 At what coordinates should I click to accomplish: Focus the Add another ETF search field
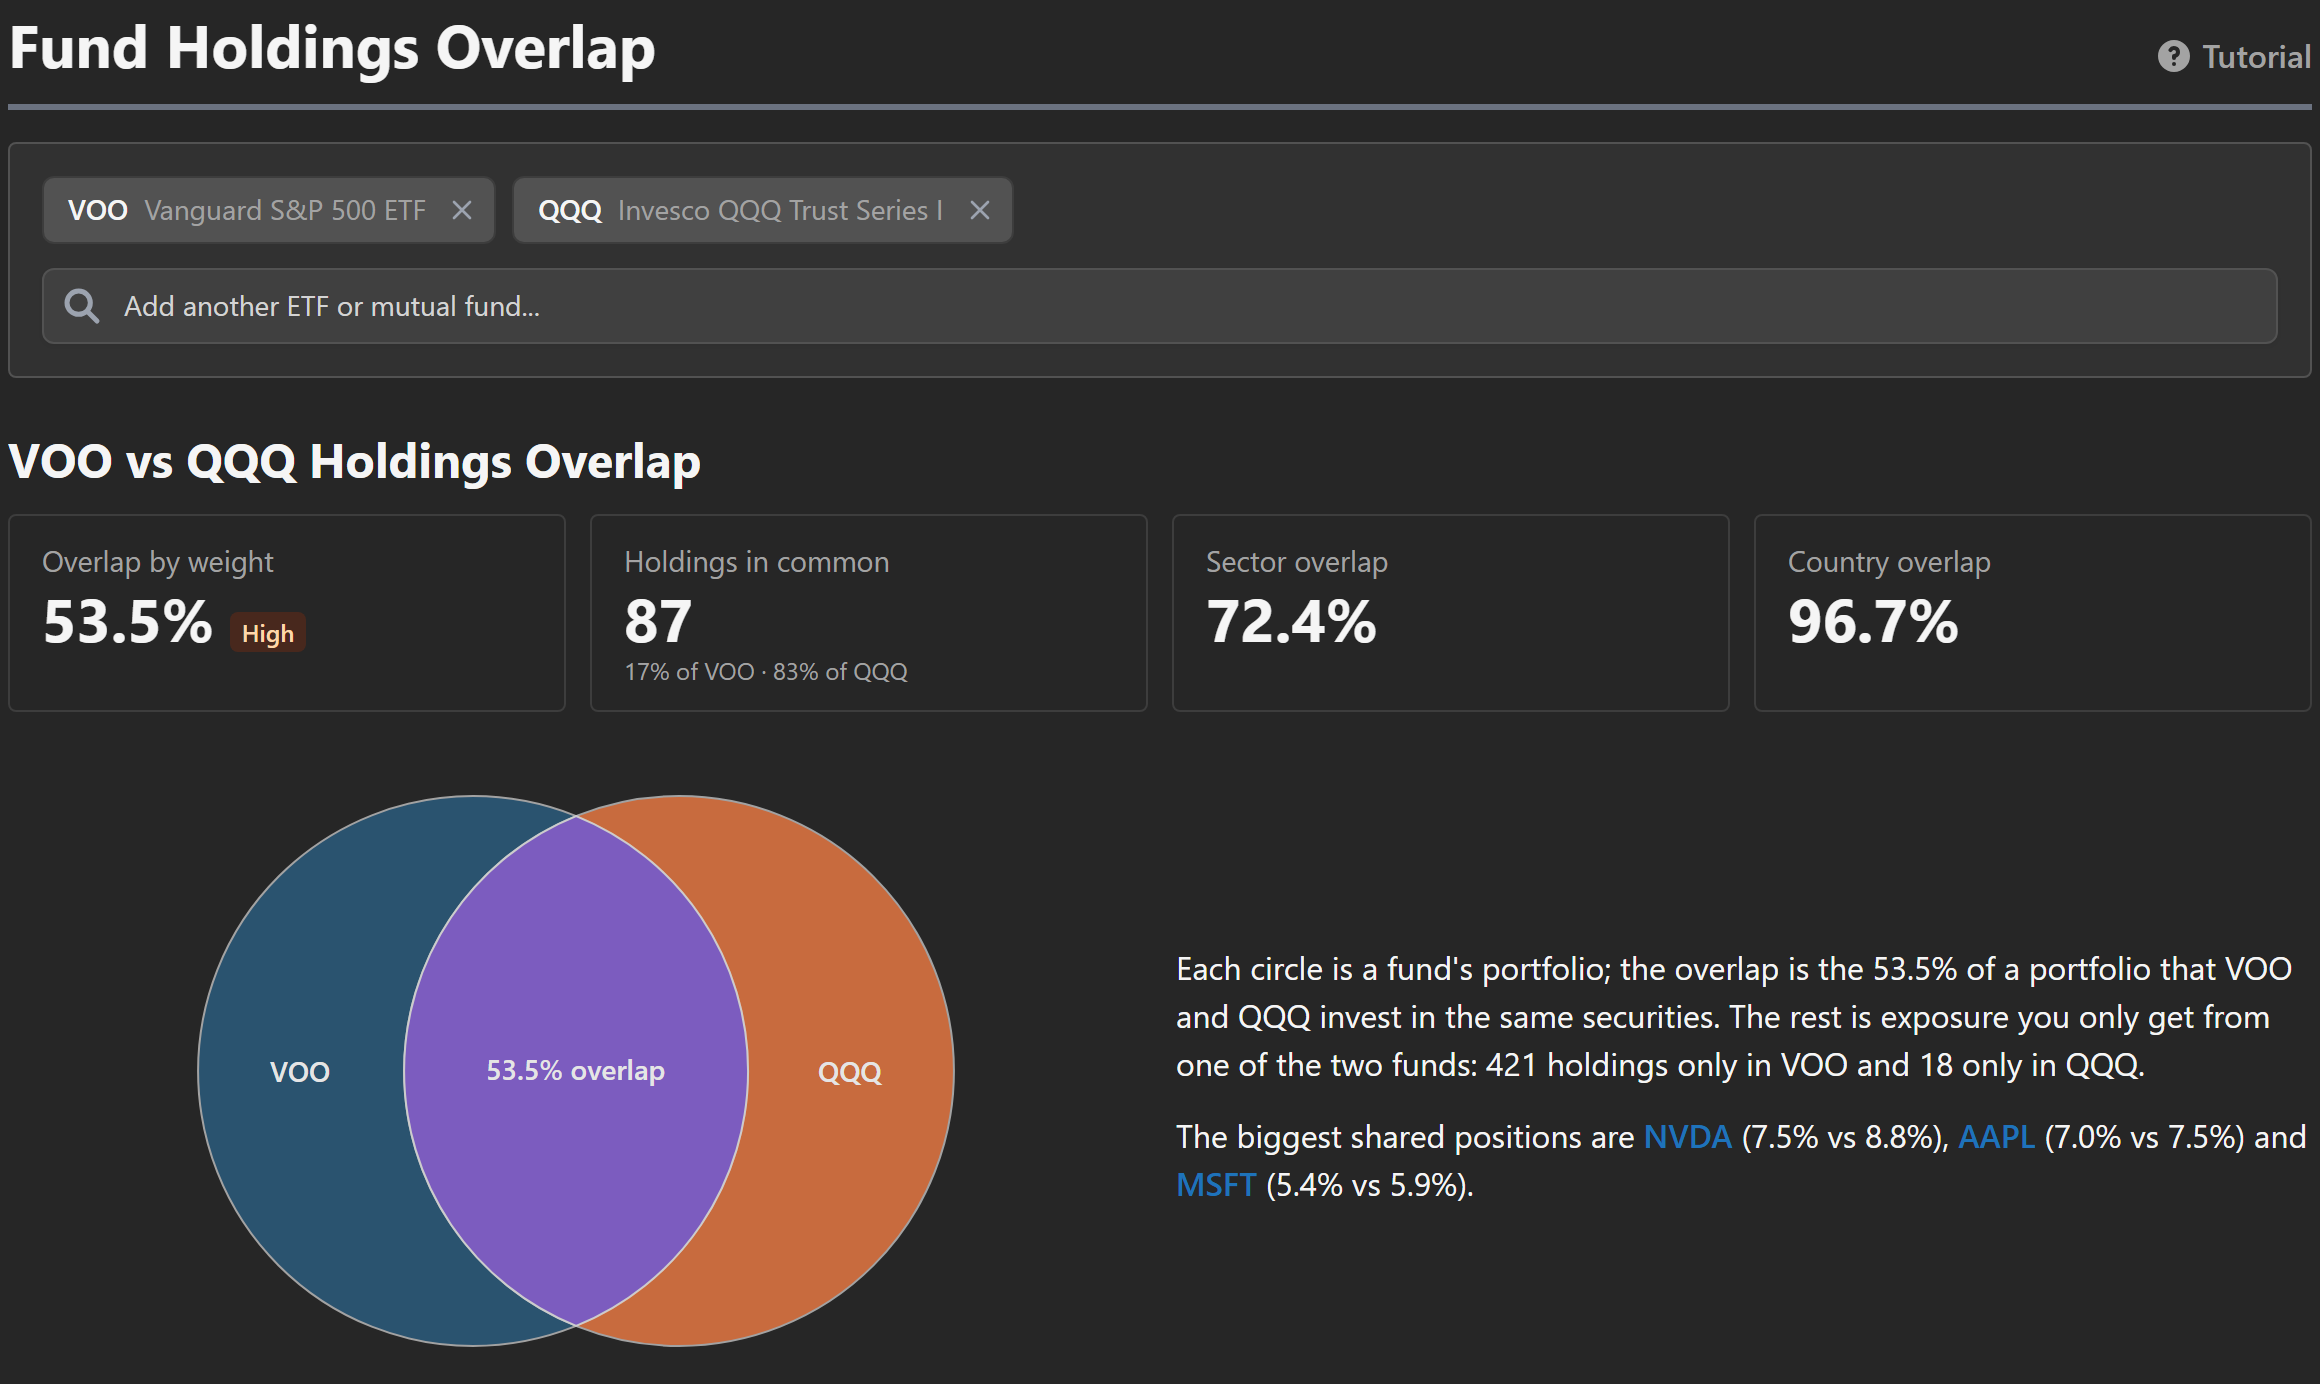(1159, 306)
